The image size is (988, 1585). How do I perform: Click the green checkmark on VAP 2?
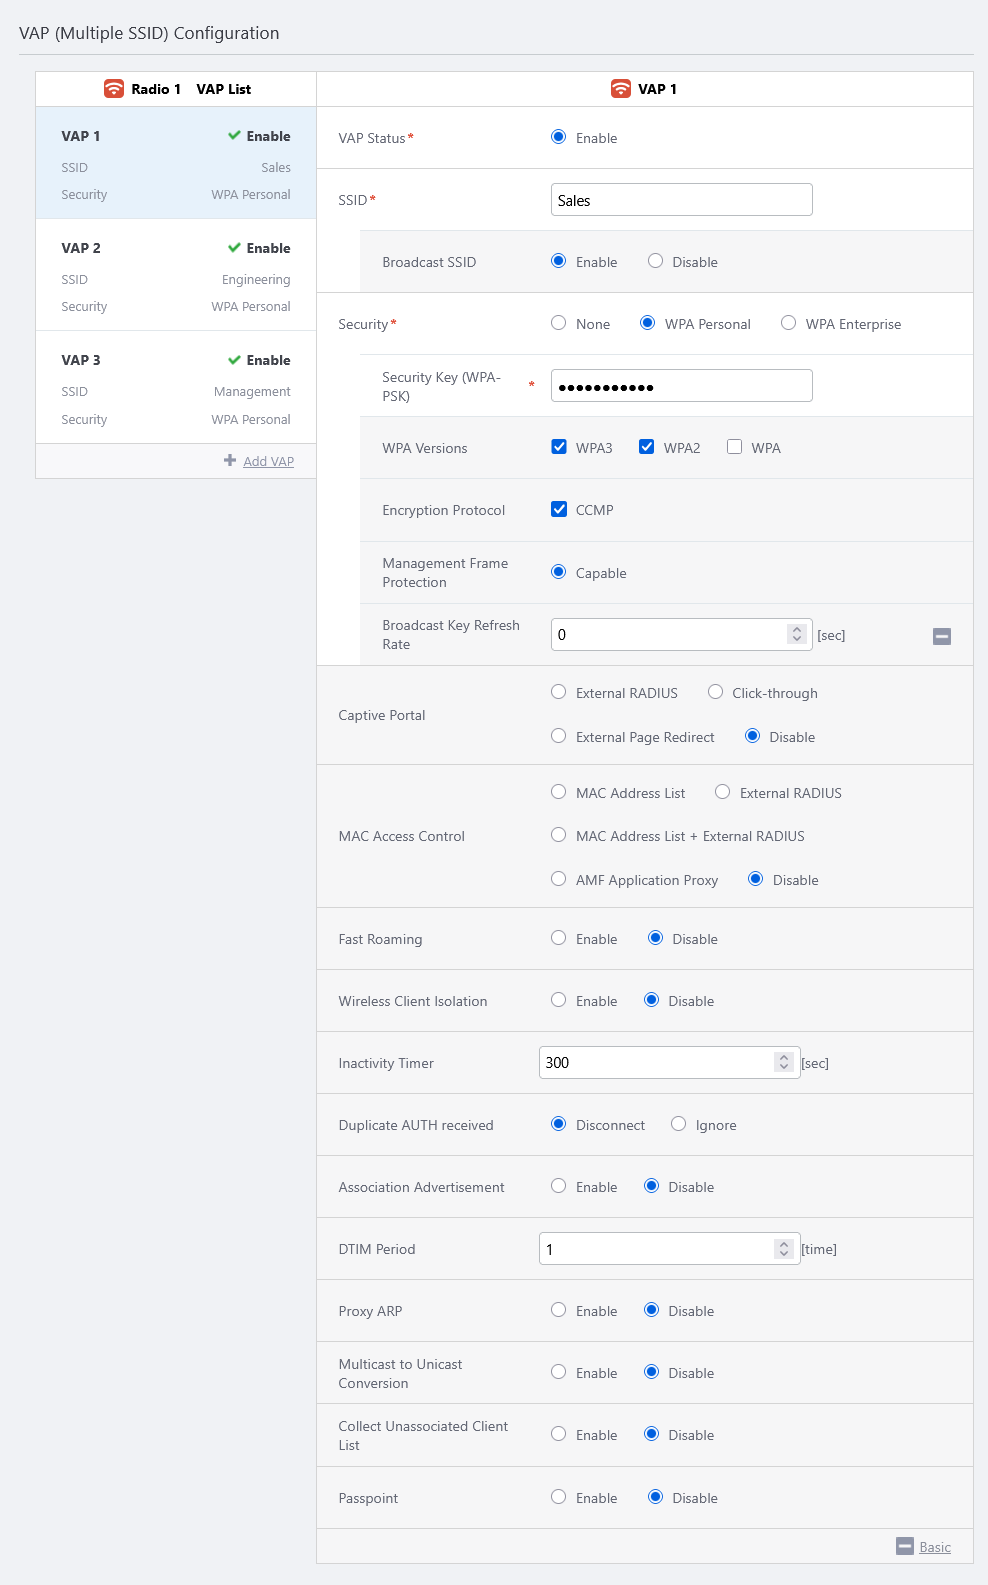tap(234, 248)
